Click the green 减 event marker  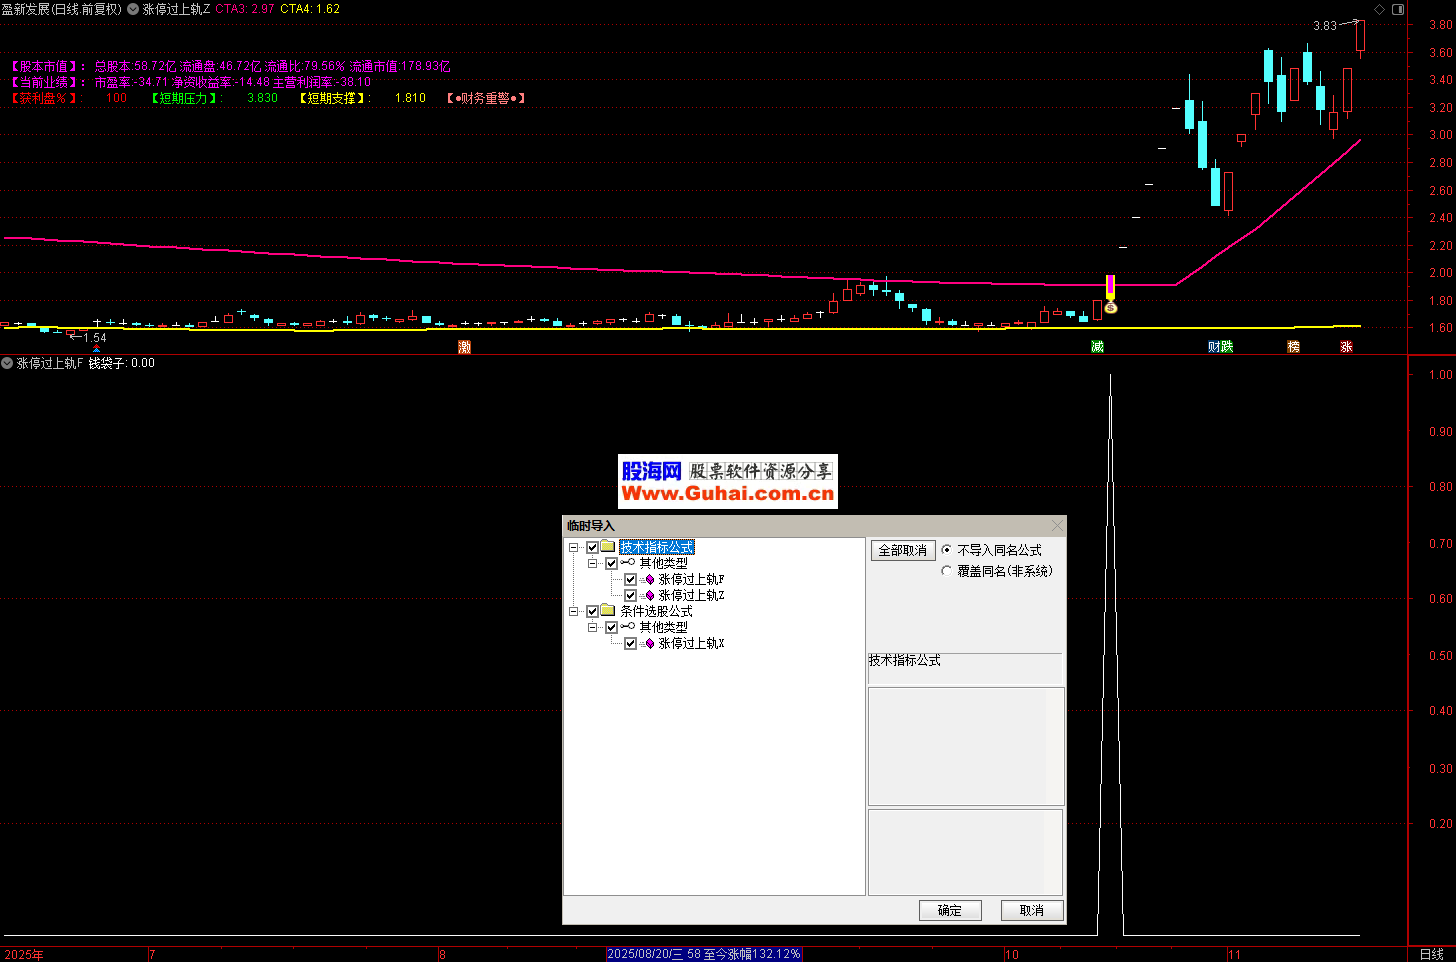[x=1097, y=347]
